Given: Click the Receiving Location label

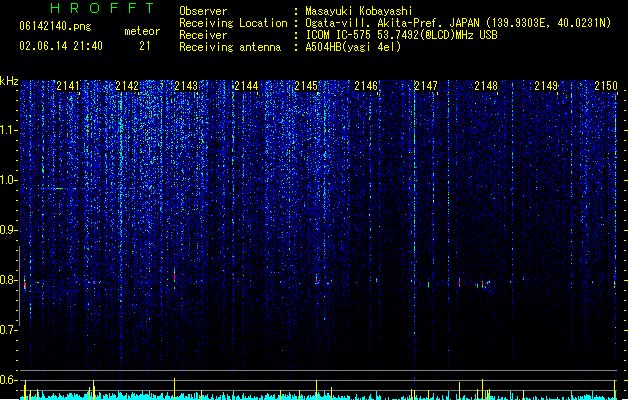Looking at the screenshot, I should pyautogui.click(x=233, y=23).
